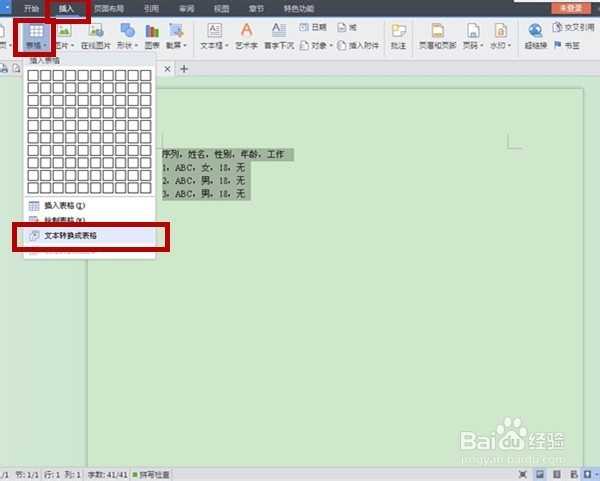Screen dimensions: 600x481
Task: Click the 交叉引用 cross-reference item
Action: (574, 27)
